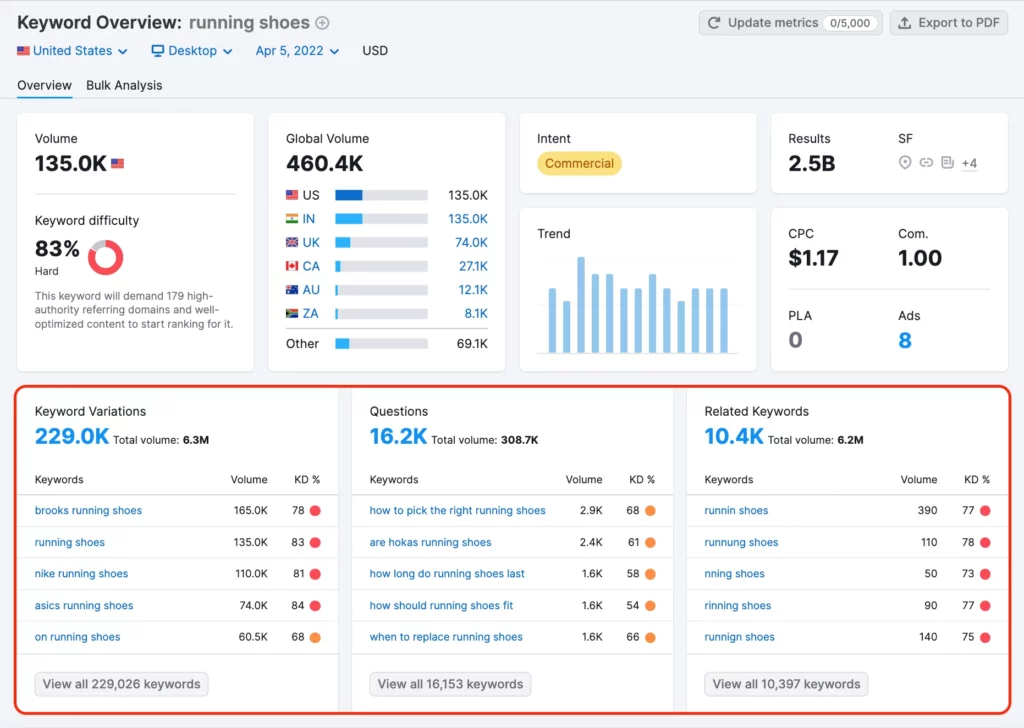Image resolution: width=1024 pixels, height=728 pixels.
Task: Open the rinning shoes related keyword
Action: [x=738, y=606]
